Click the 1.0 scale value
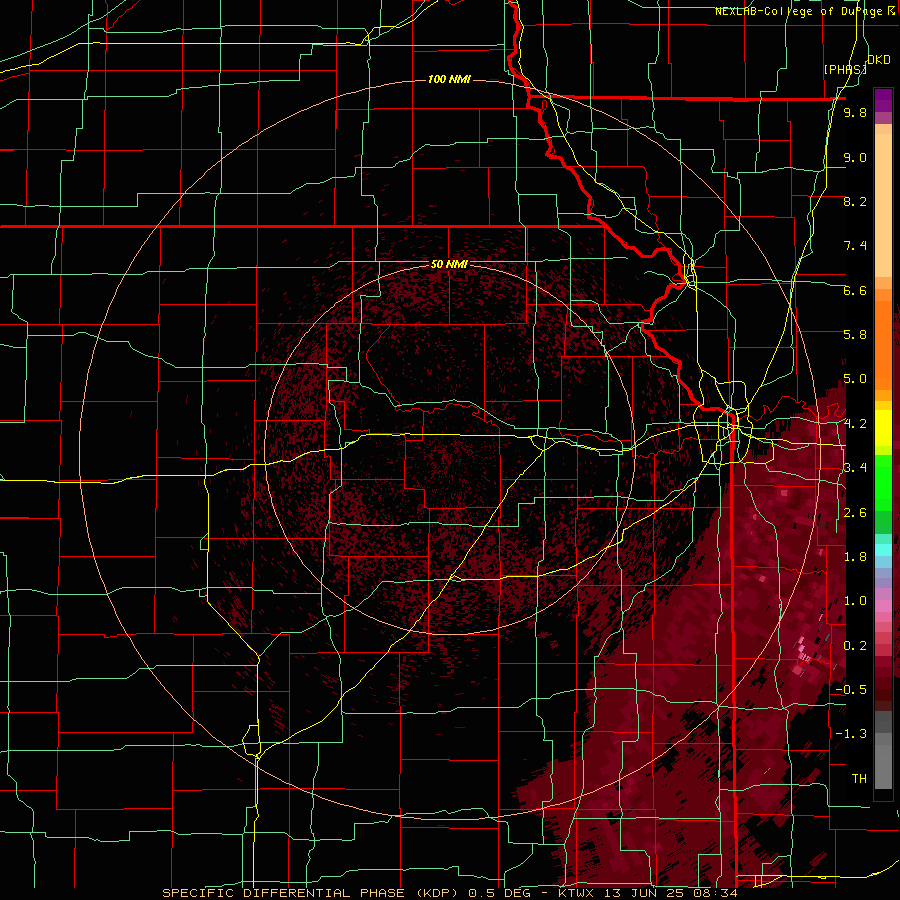 (855, 600)
